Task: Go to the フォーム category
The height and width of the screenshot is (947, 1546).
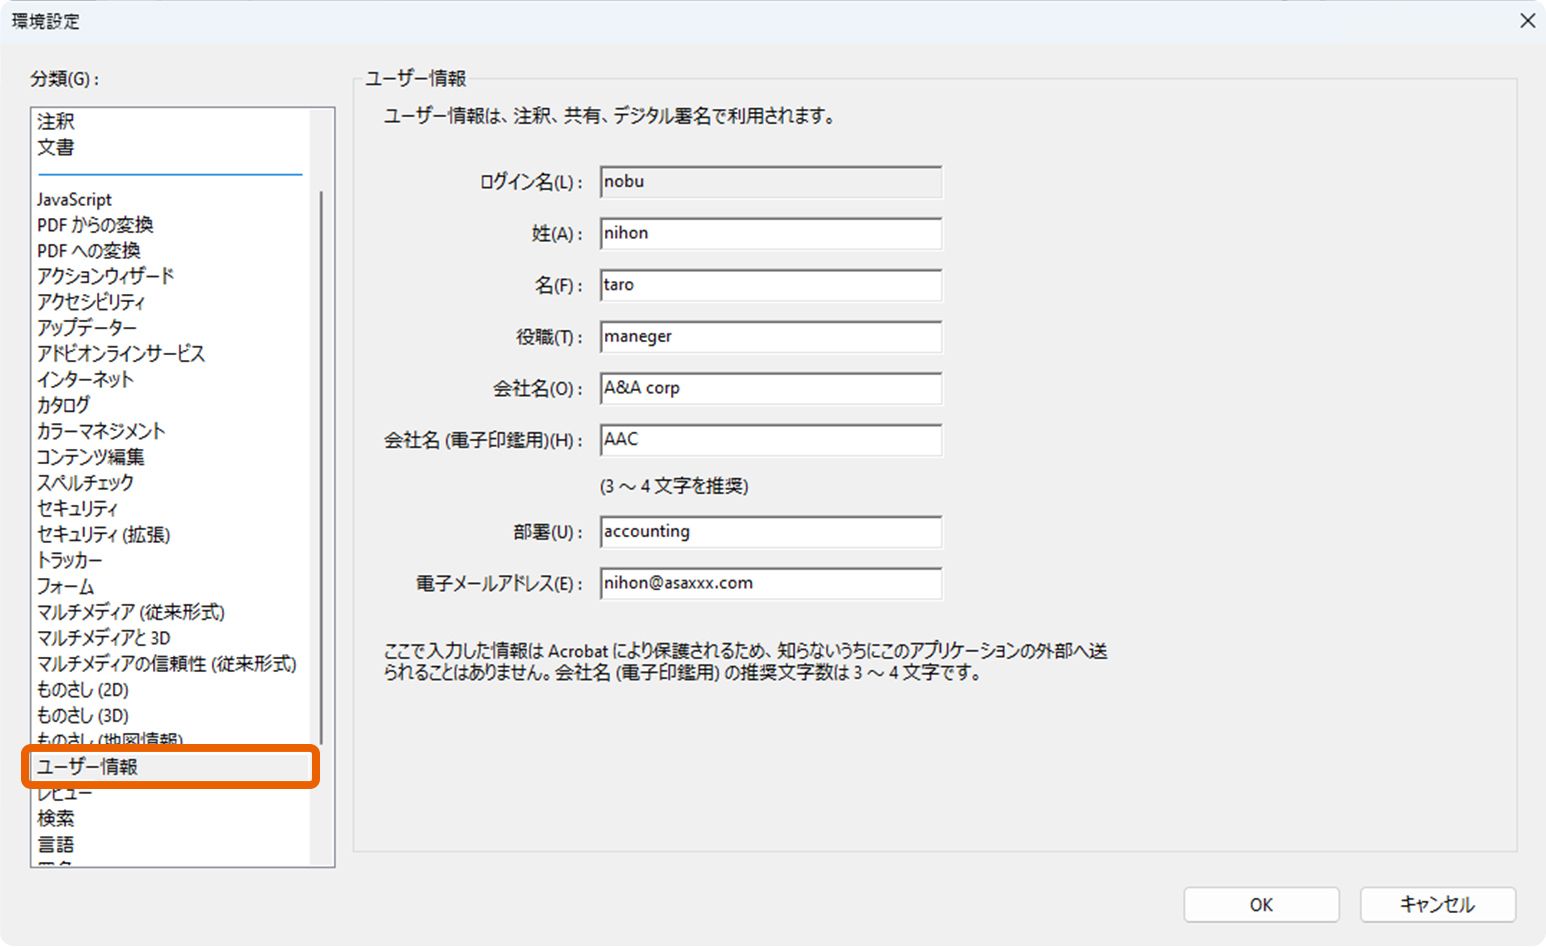Action: point(66,587)
